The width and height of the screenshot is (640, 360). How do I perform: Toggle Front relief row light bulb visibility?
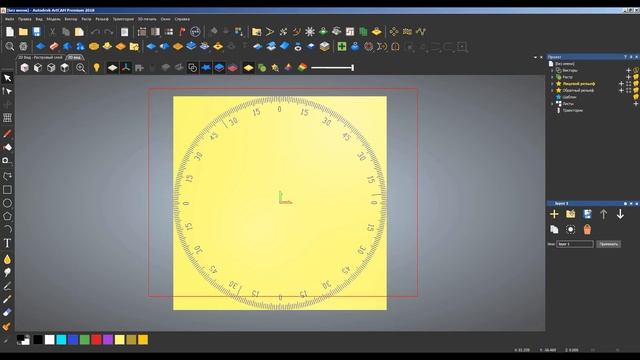[x=636, y=84]
